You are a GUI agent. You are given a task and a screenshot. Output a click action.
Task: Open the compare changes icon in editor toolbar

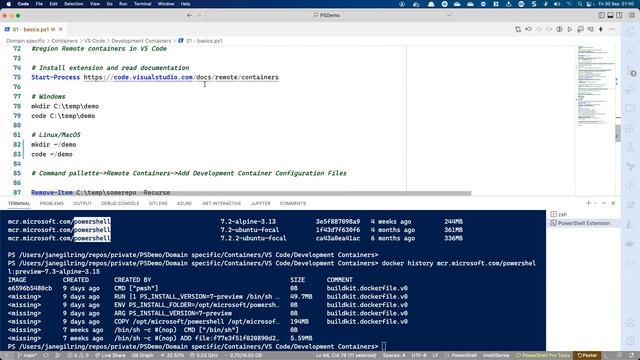[x=518, y=29]
